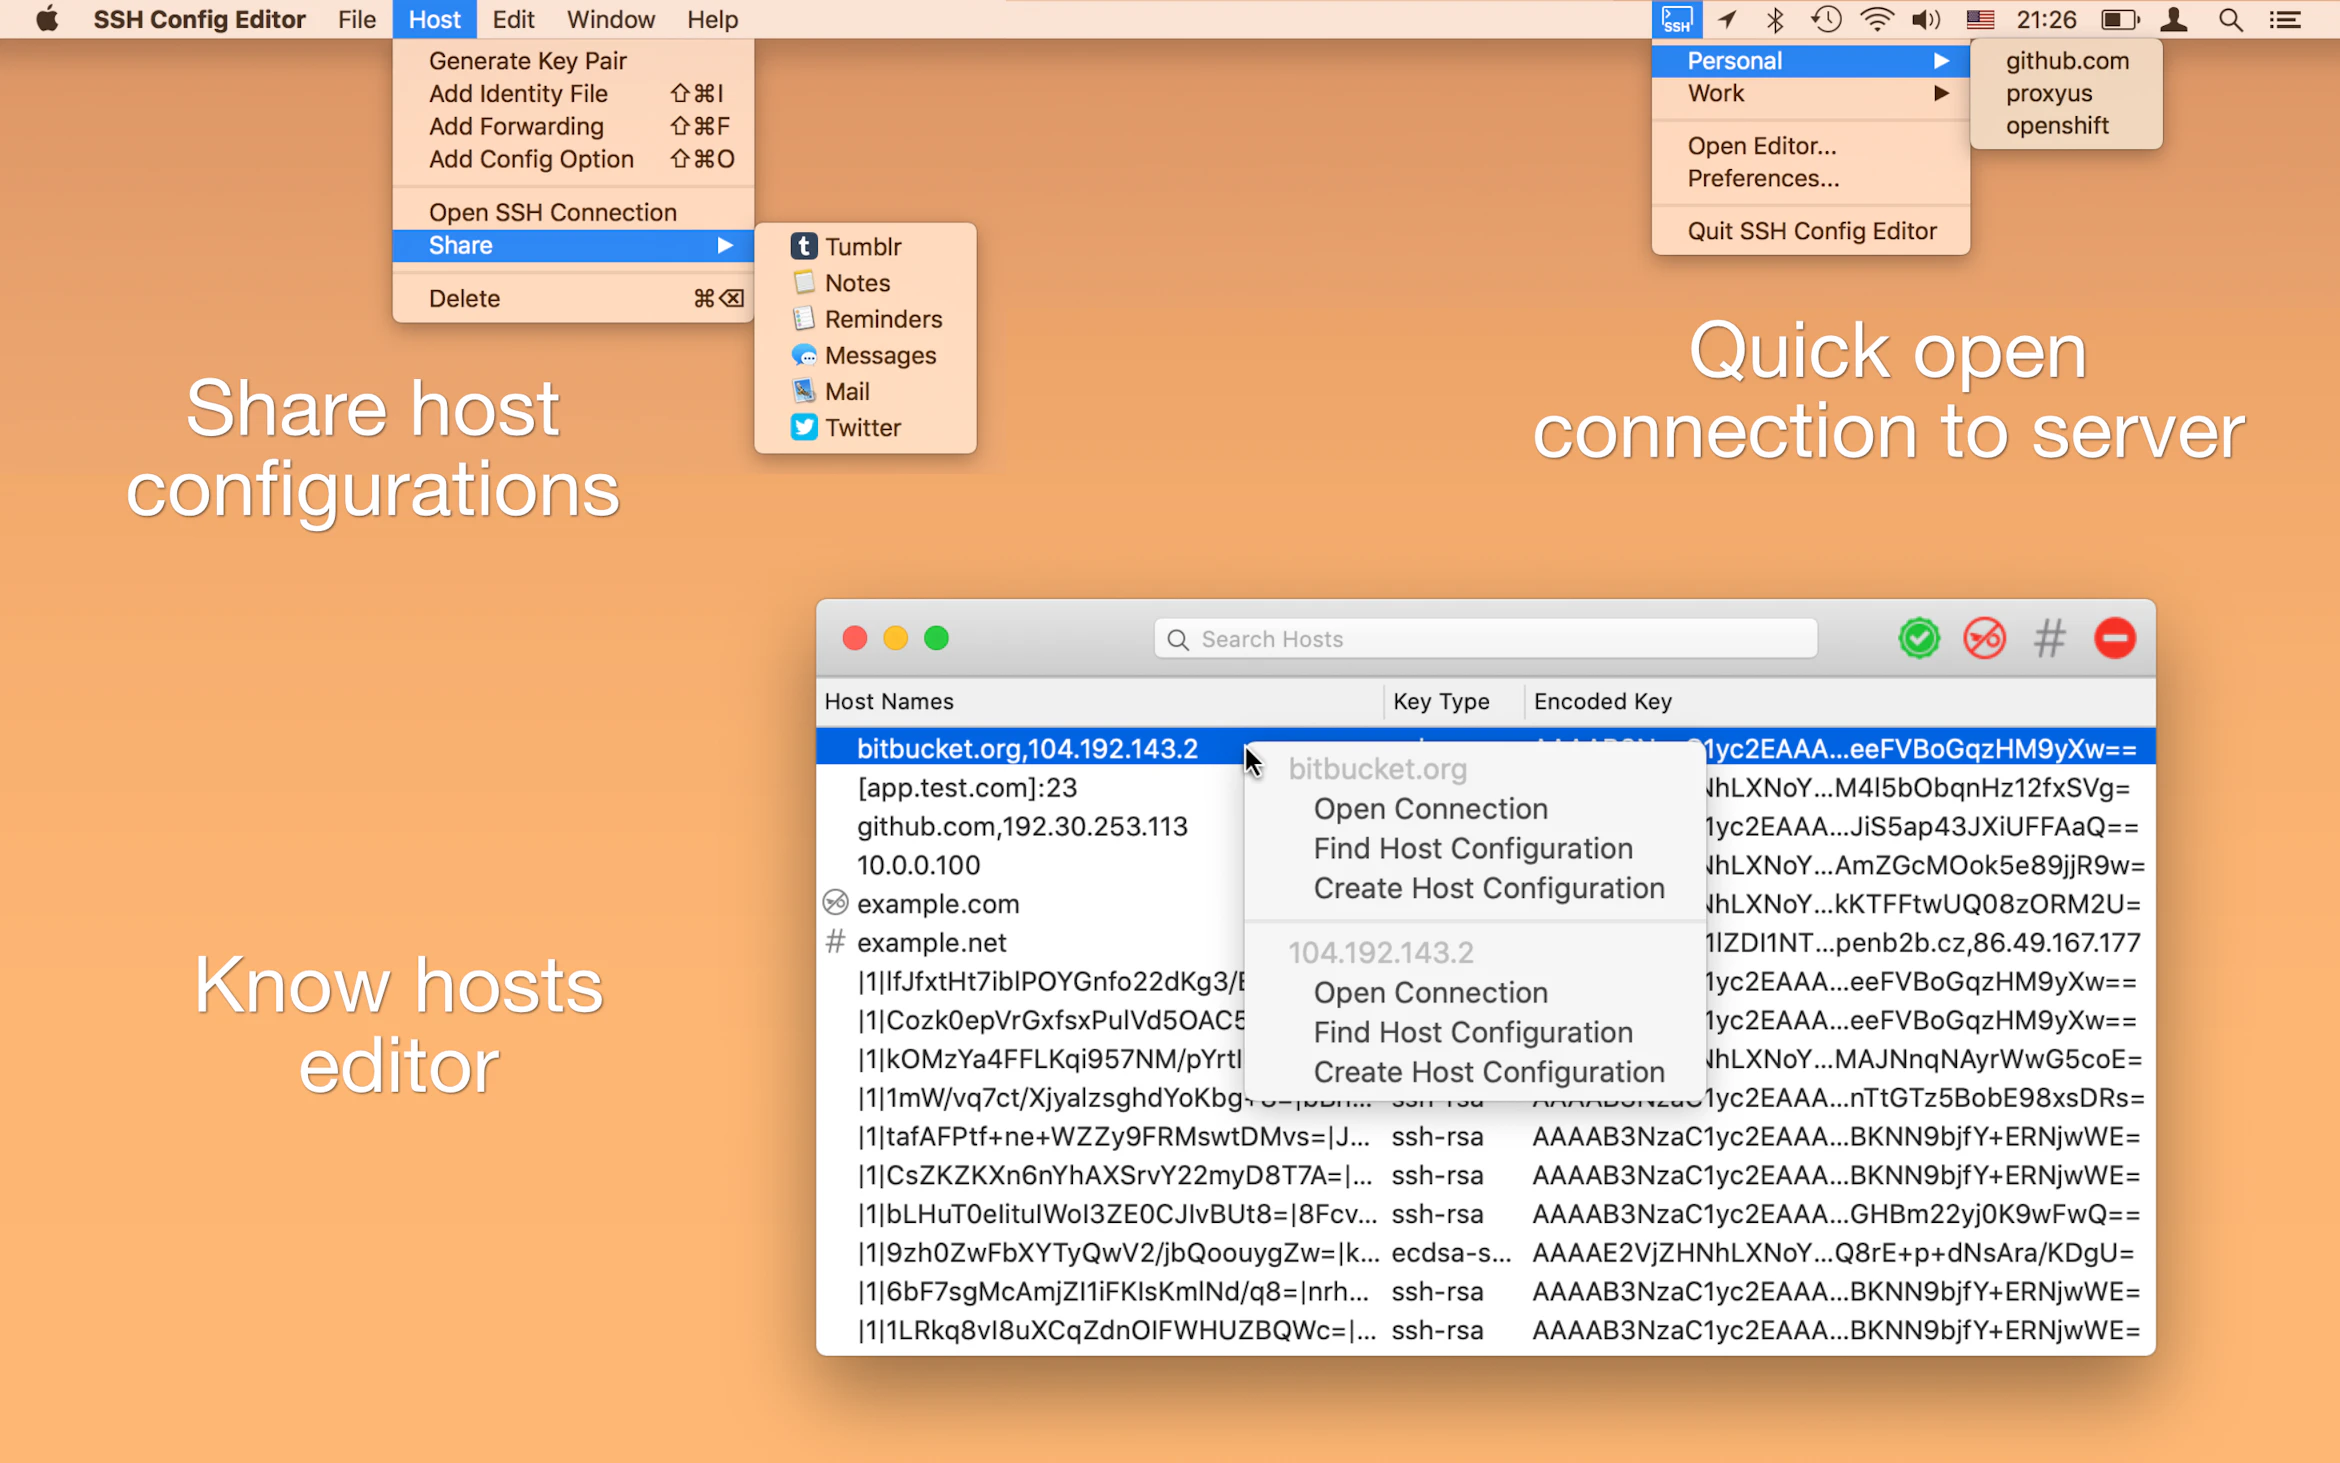Open Notification Center list icon
The width and height of the screenshot is (2340, 1463).
pos(2285,20)
